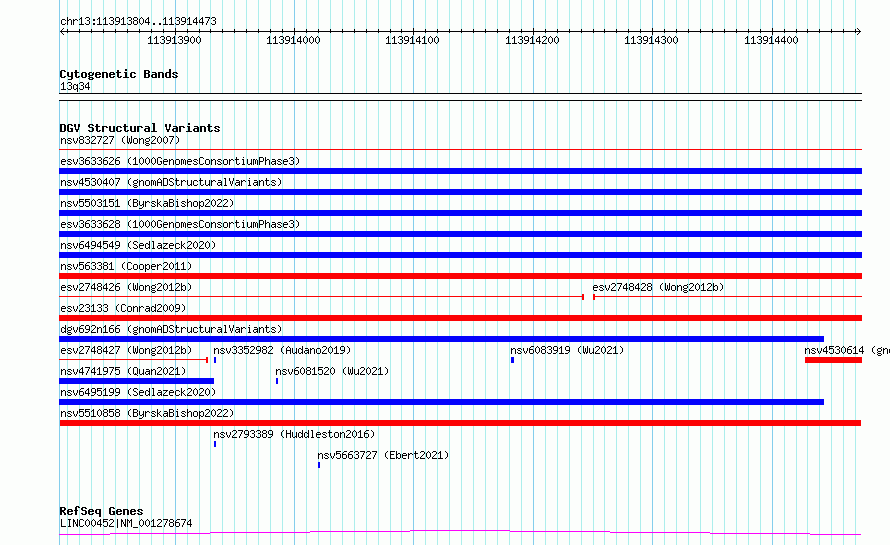This screenshot has height=545, width=890.
Task: Select nsv2793389 (Huddleston2016) label
Action: [x=294, y=434]
